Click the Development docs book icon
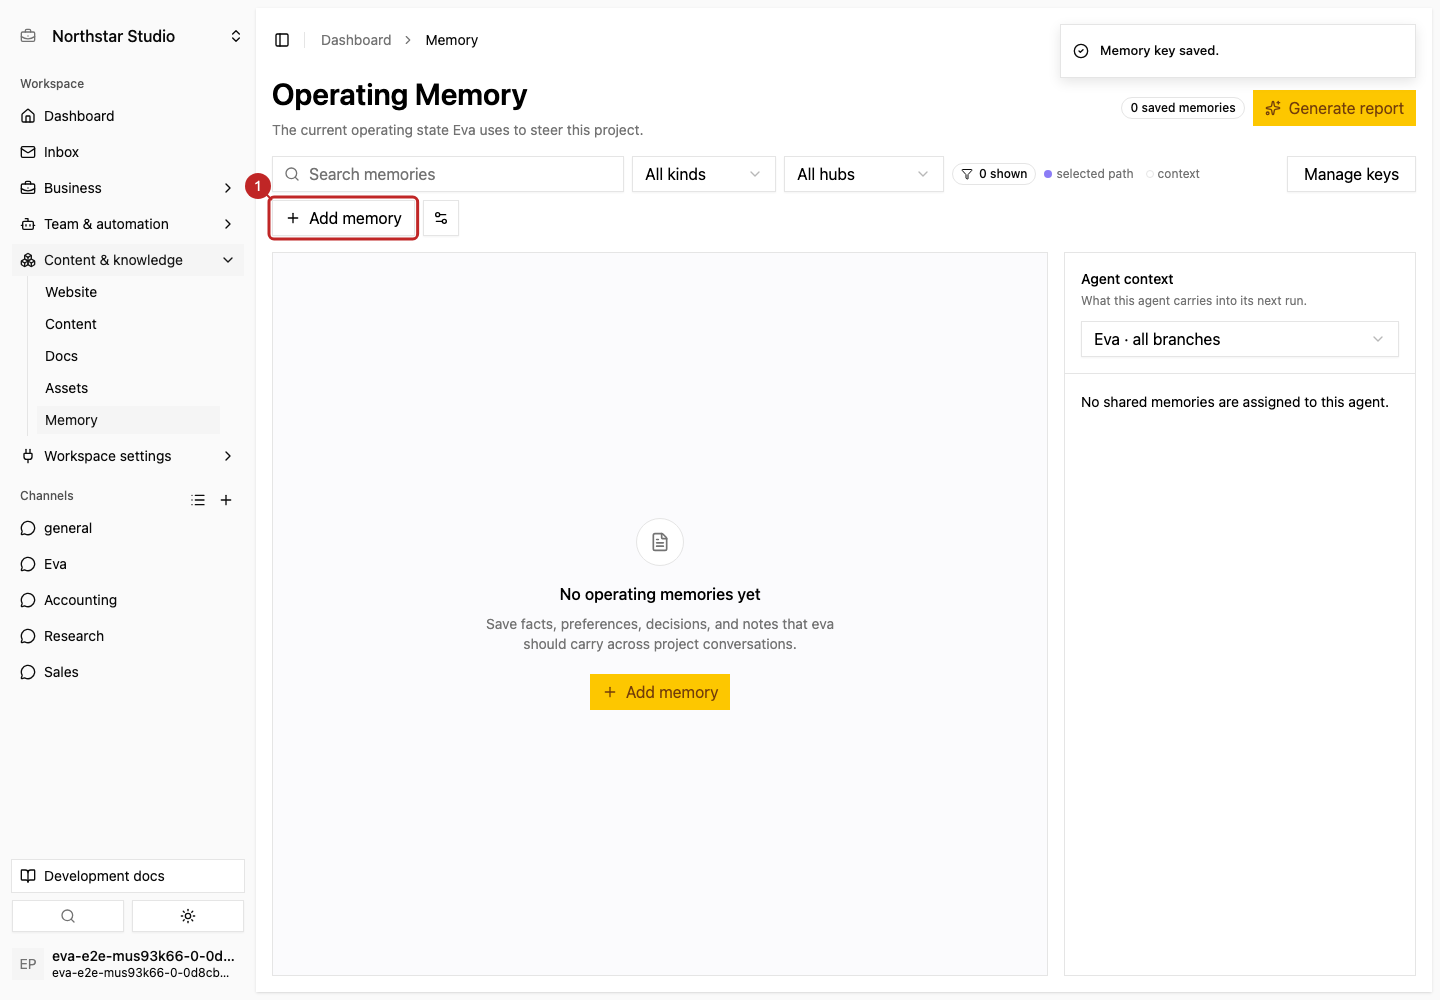The height and width of the screenshot is (1000, 1440). pos(28,876)
